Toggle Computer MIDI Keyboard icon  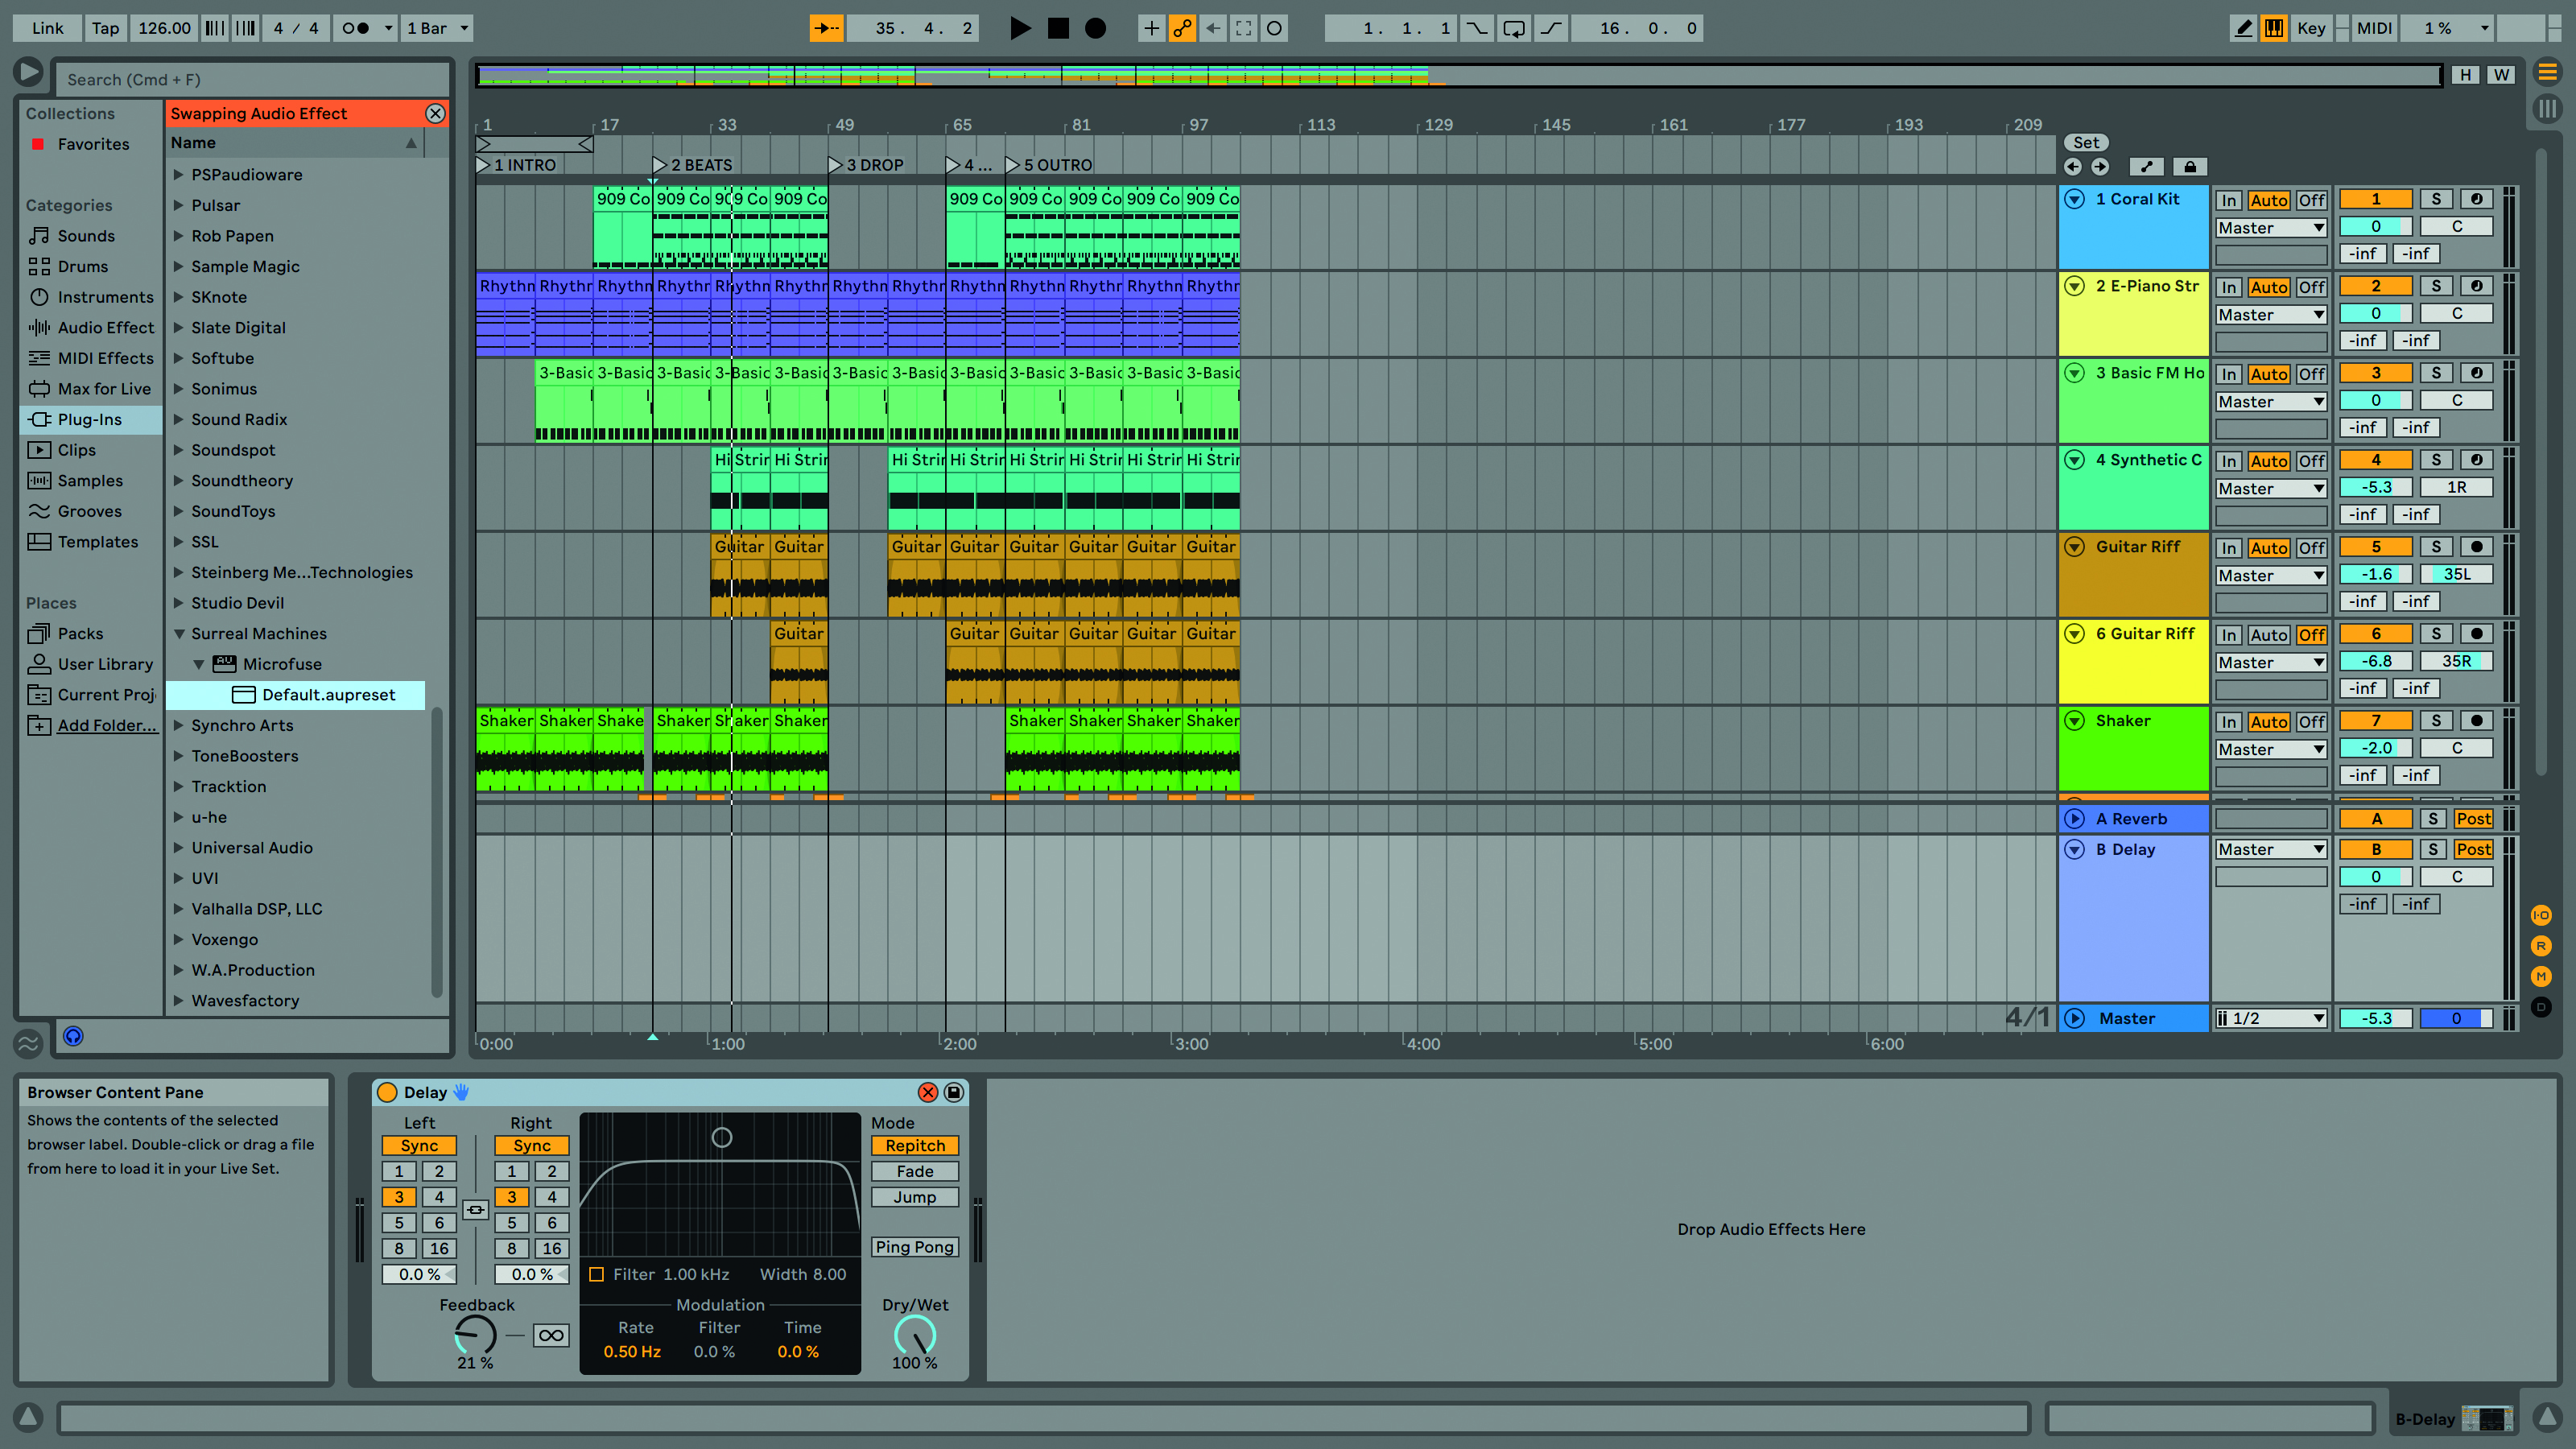pos(2274,28)
